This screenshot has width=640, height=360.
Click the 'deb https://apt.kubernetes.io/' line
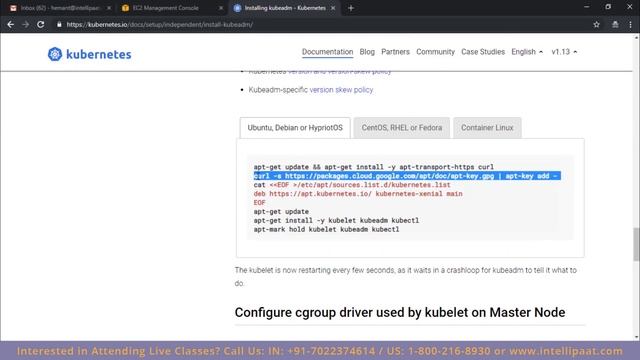tap(358, 194)
